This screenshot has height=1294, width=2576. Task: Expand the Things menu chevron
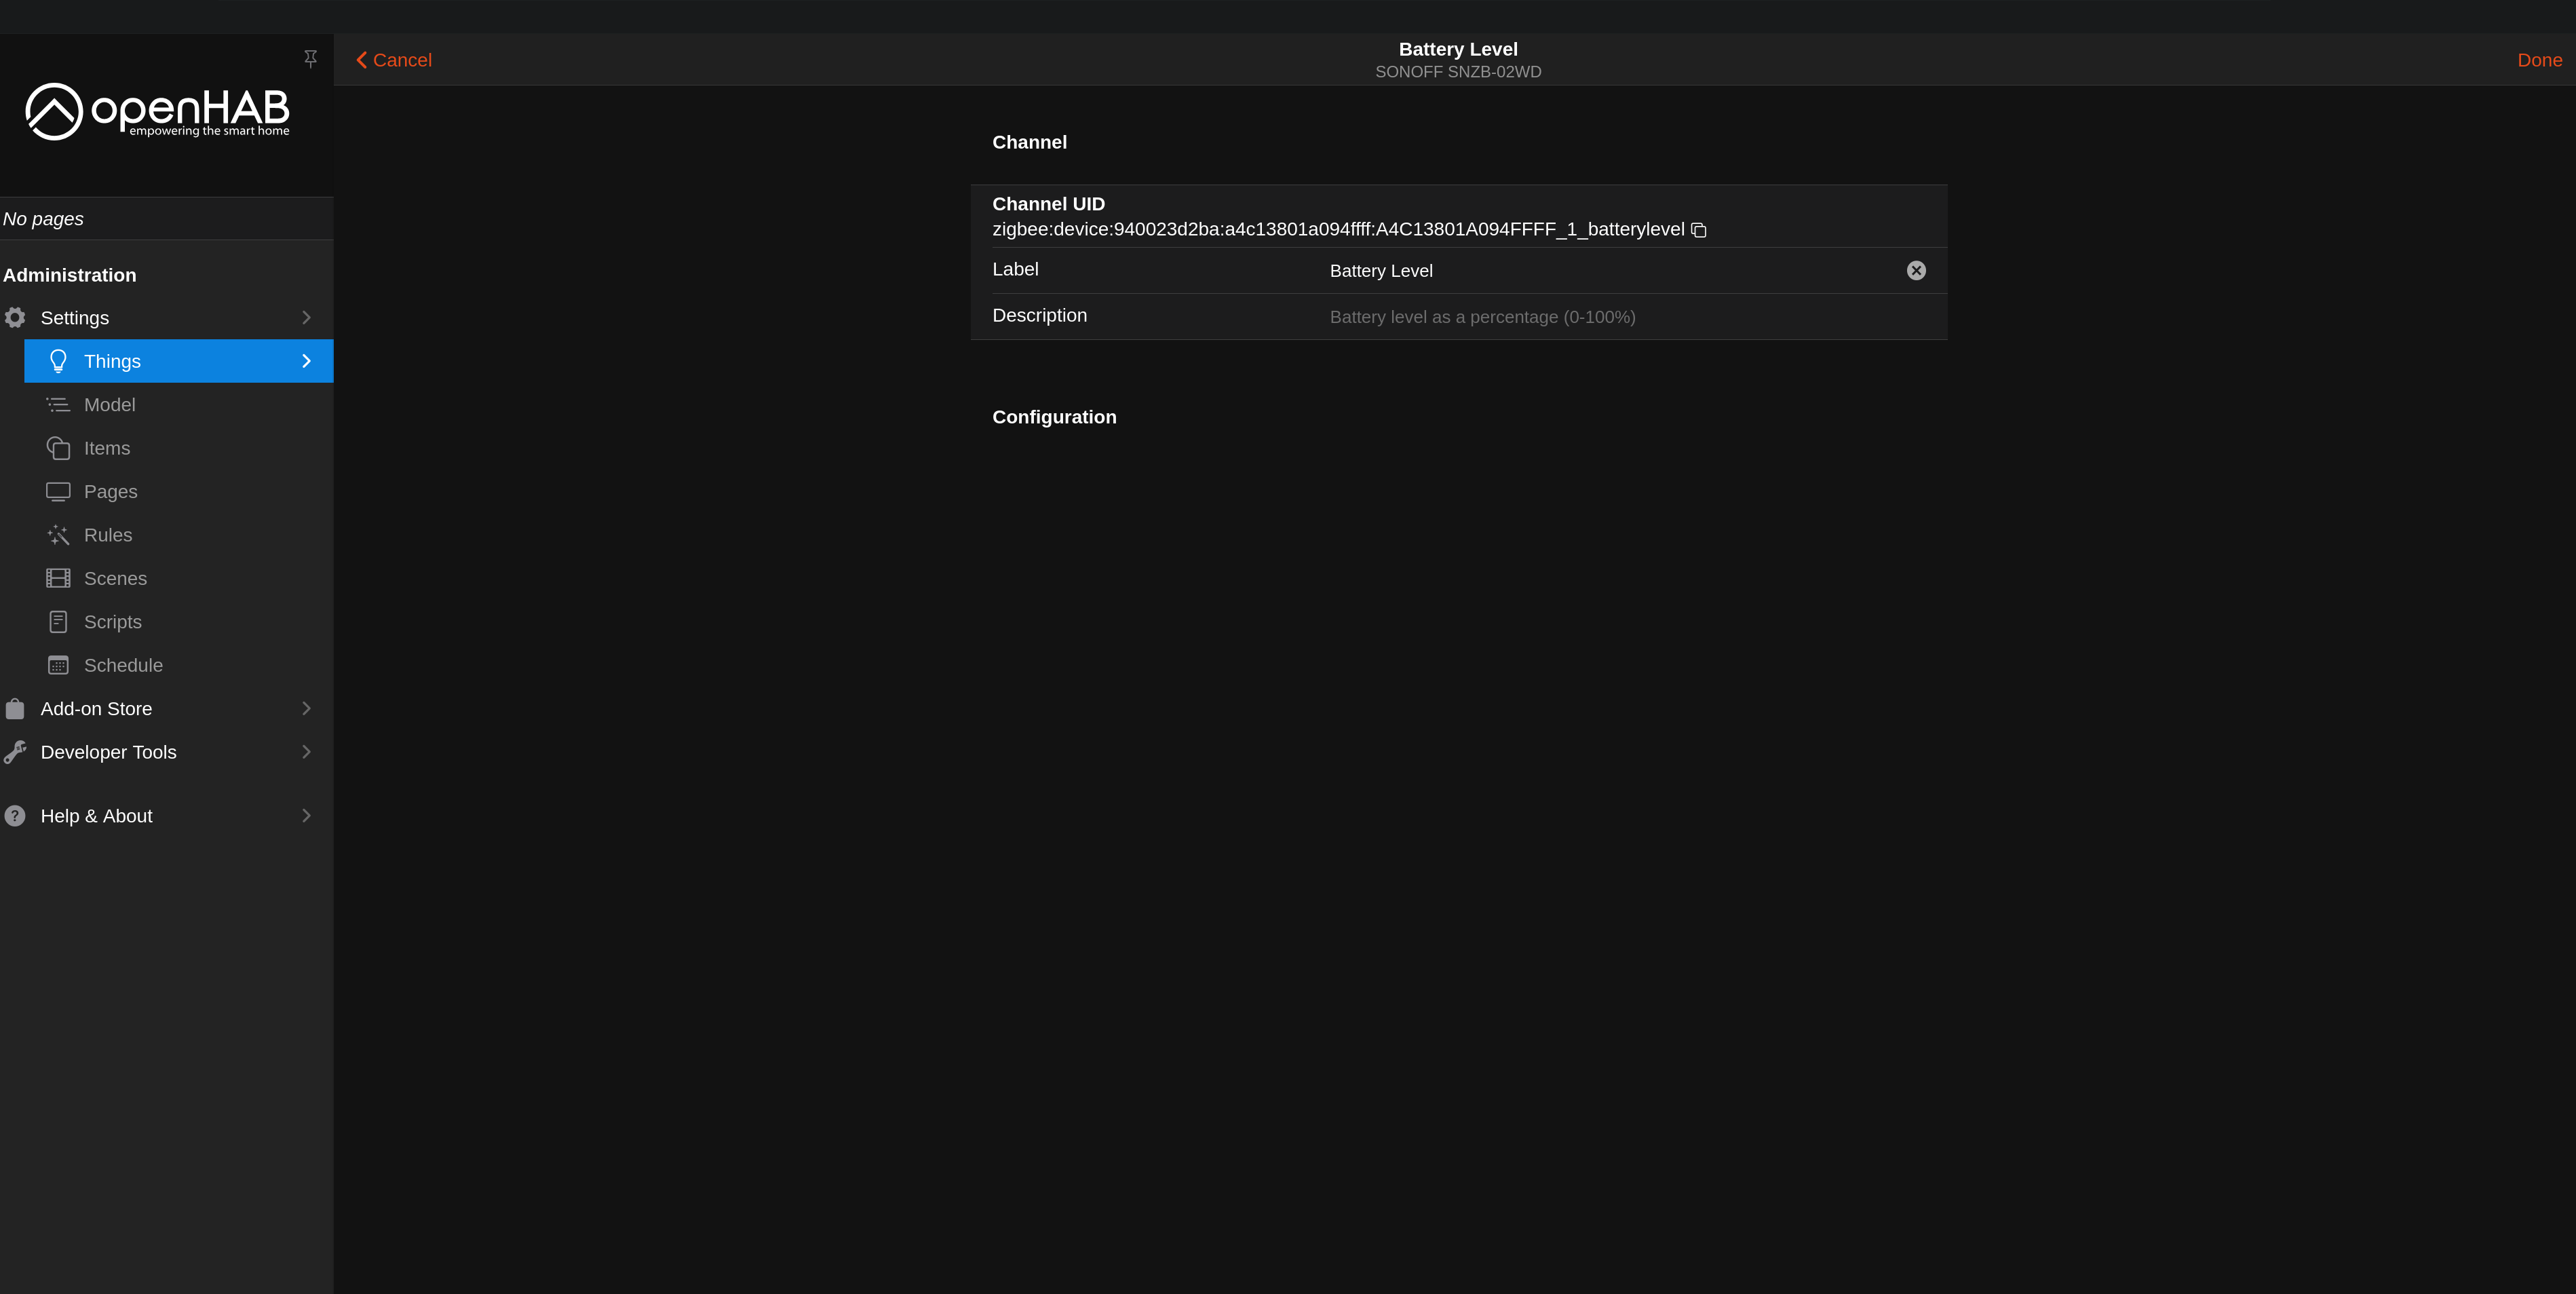click(x=306, y=361)
